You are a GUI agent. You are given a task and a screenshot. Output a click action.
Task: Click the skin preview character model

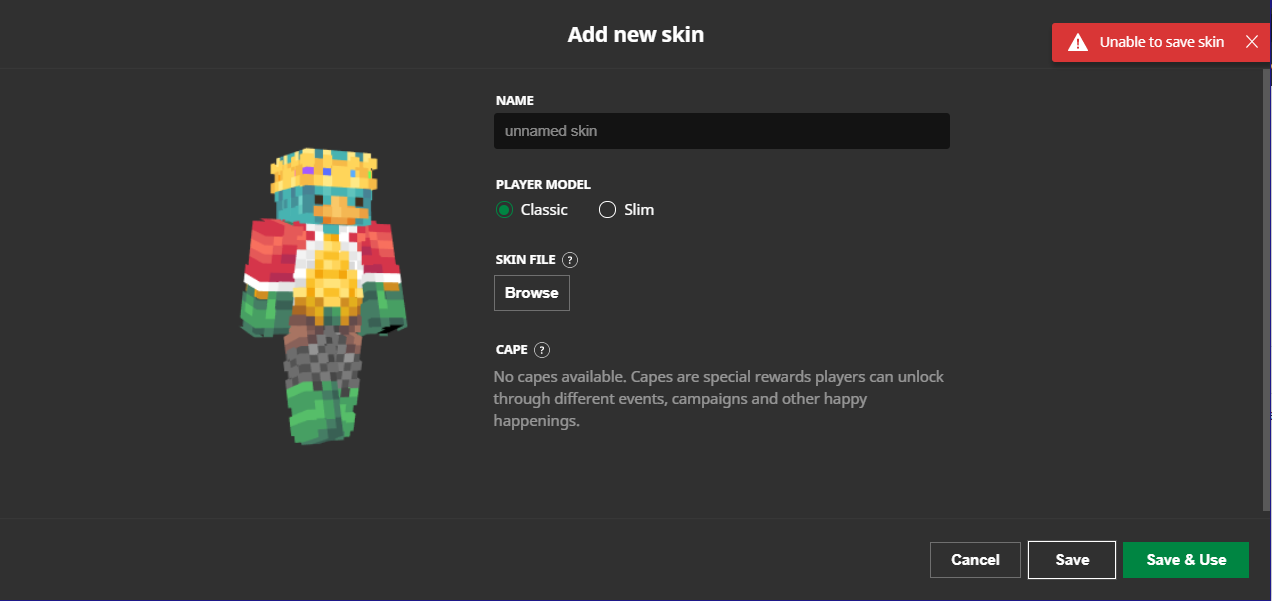click(325, 296)
